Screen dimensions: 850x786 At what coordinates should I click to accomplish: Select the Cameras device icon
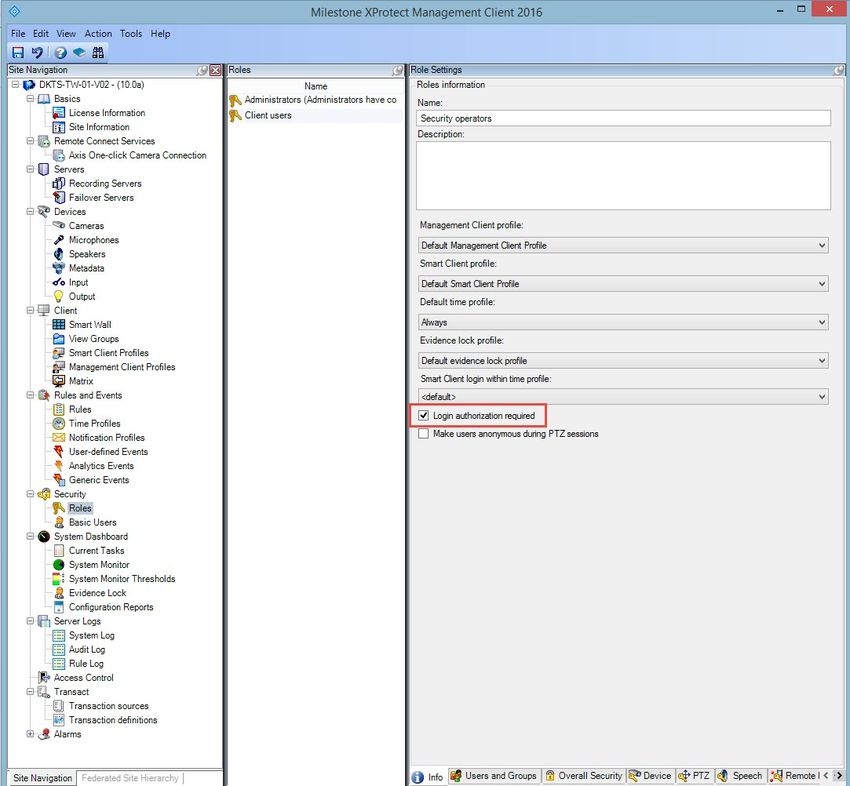(x=59, y=226)
